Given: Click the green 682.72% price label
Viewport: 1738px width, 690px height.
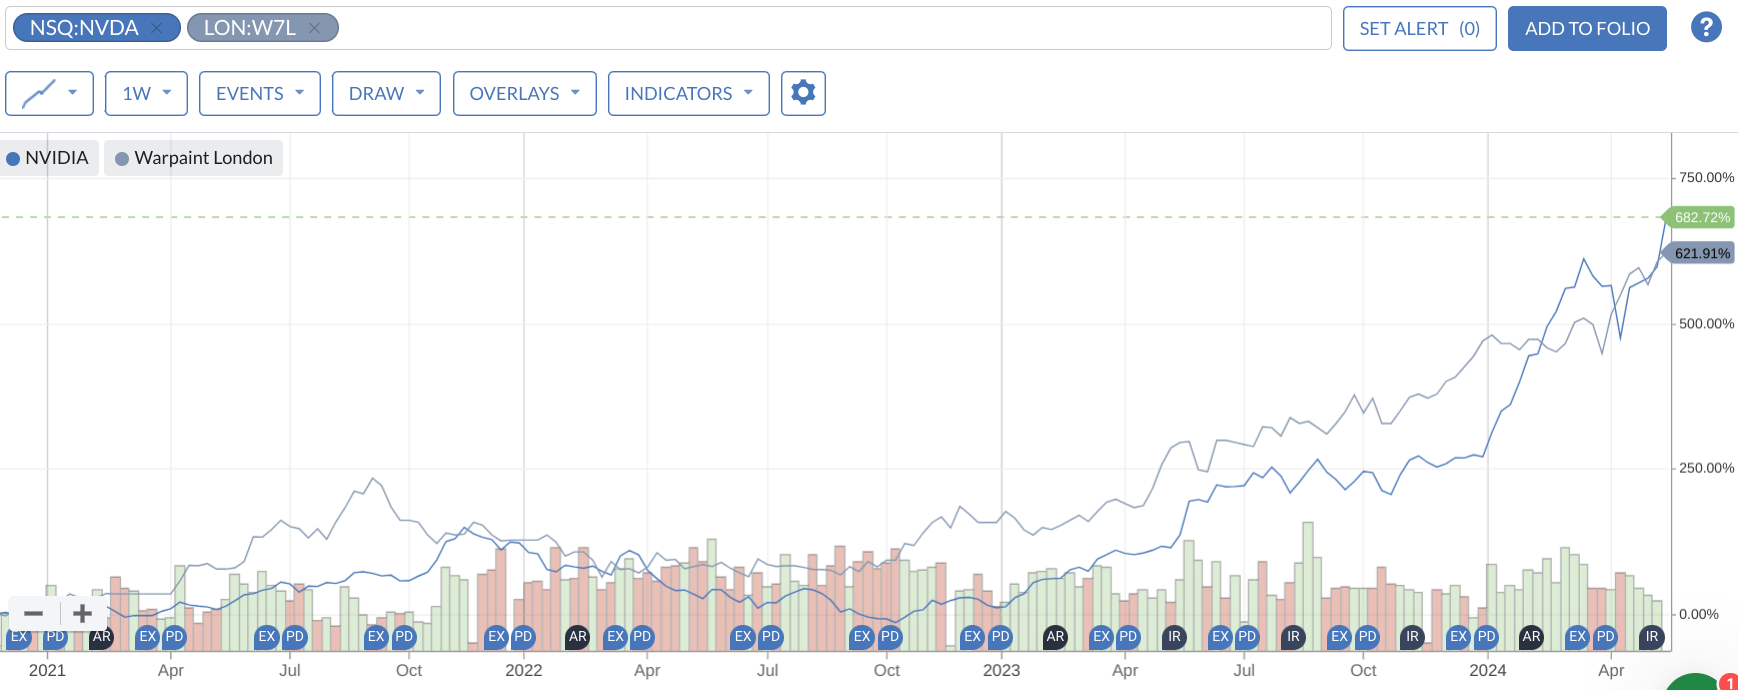Looking at the screenshot, I should click(1699, 217).
